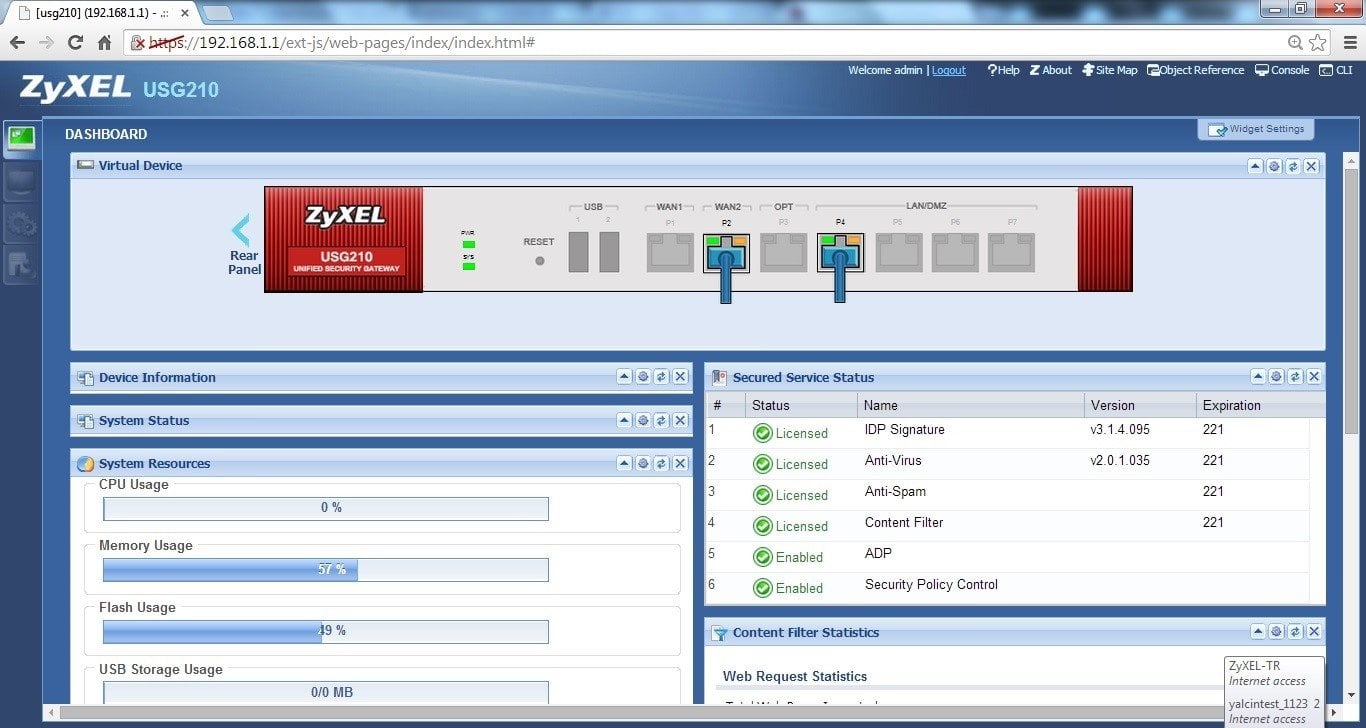Close the Secured Service Status widget
The image size is (1366, 728).
point(1314,377)
